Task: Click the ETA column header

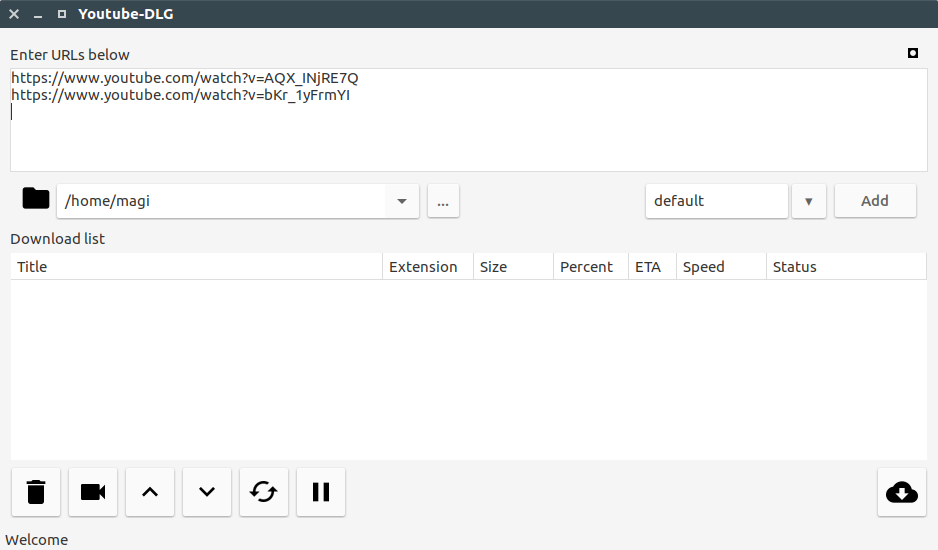Action: point(652,267)
